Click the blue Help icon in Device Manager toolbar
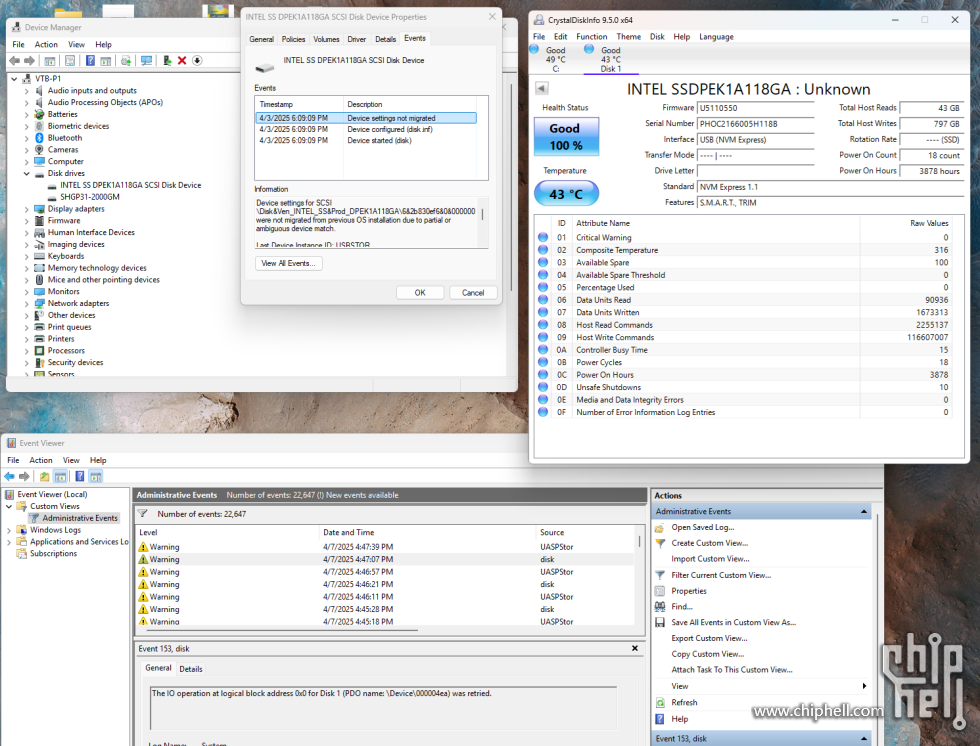Image resolution: width=980 pixels, height=746 pixels. (91, 61)
